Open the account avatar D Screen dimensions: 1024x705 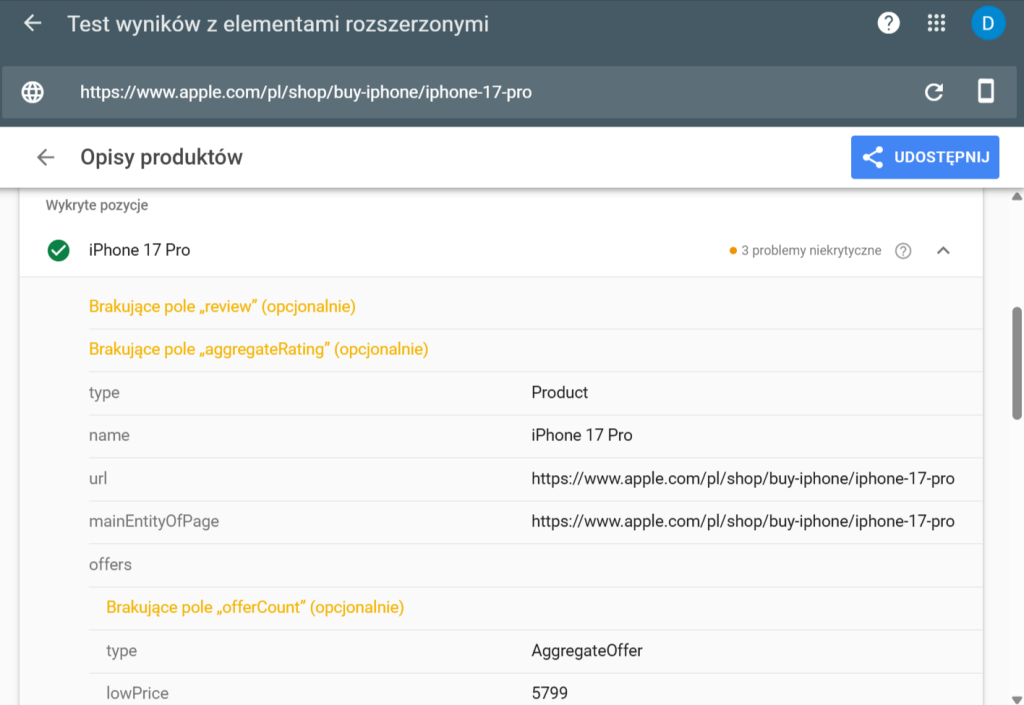987,23
